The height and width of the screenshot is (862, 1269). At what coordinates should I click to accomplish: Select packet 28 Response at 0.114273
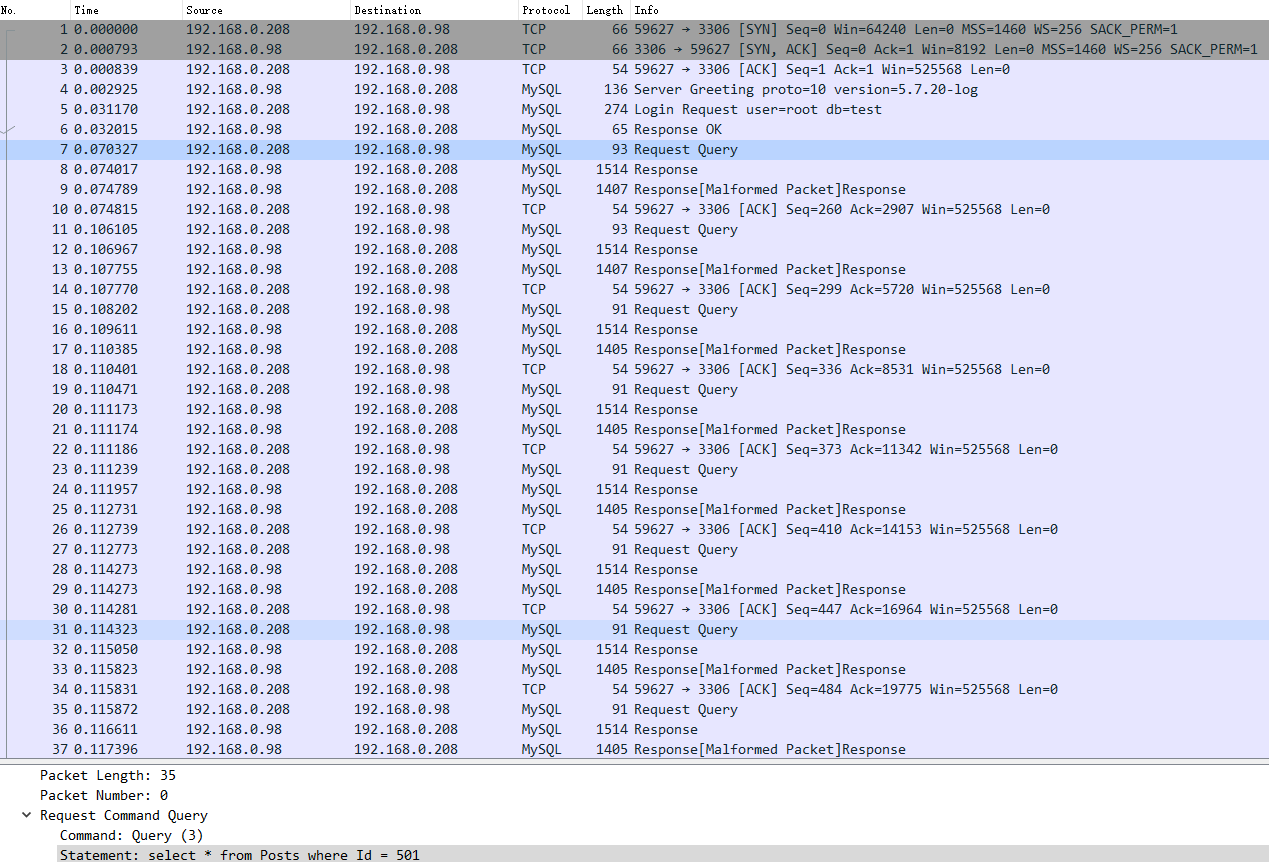tap(634, 569)
